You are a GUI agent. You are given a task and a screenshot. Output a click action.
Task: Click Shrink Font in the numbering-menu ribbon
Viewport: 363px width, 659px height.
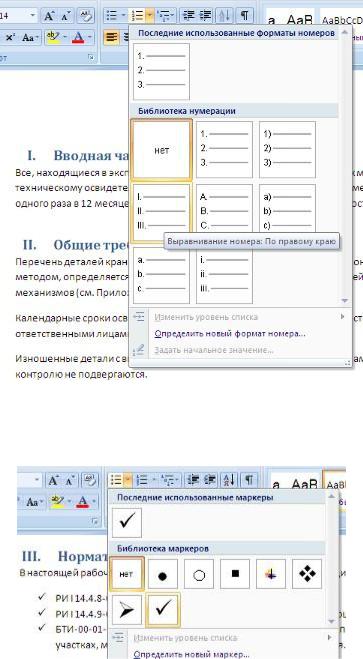click(65, 16)
